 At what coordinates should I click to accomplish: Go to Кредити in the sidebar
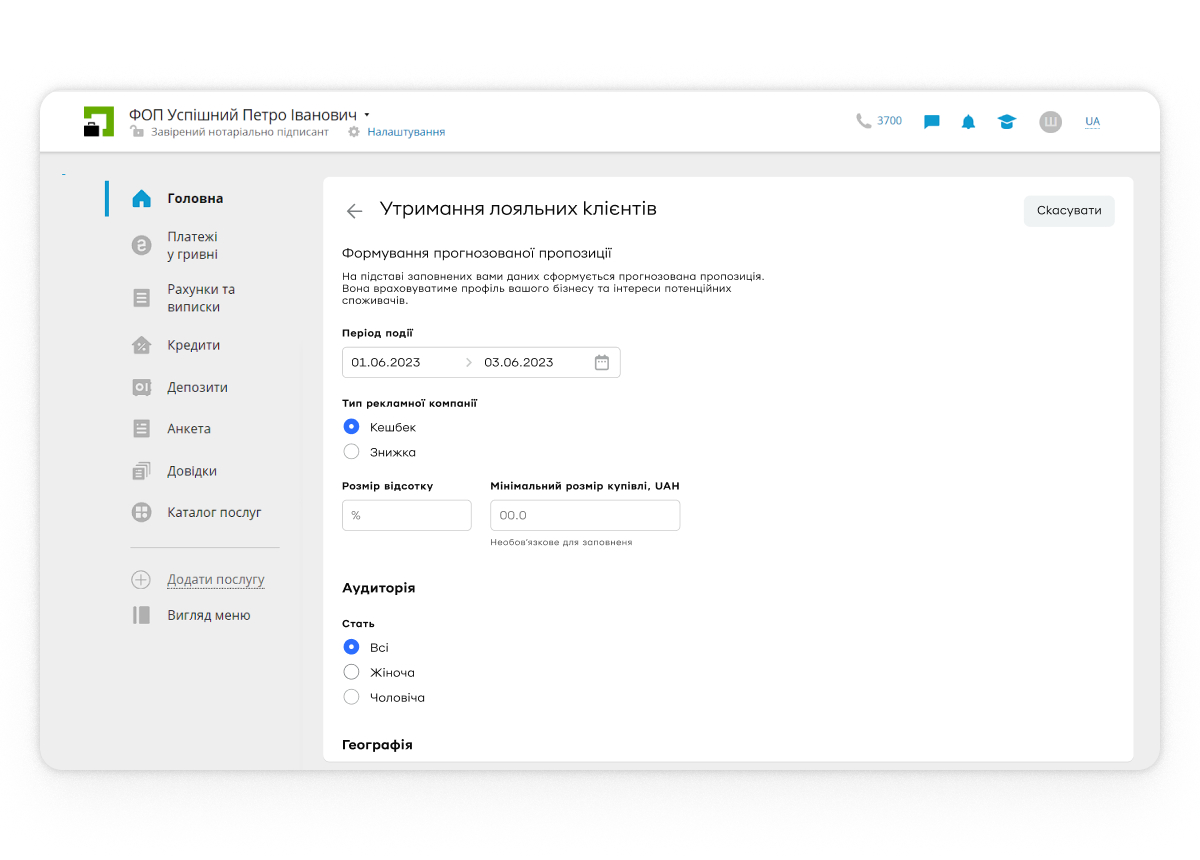pos(193,345)
